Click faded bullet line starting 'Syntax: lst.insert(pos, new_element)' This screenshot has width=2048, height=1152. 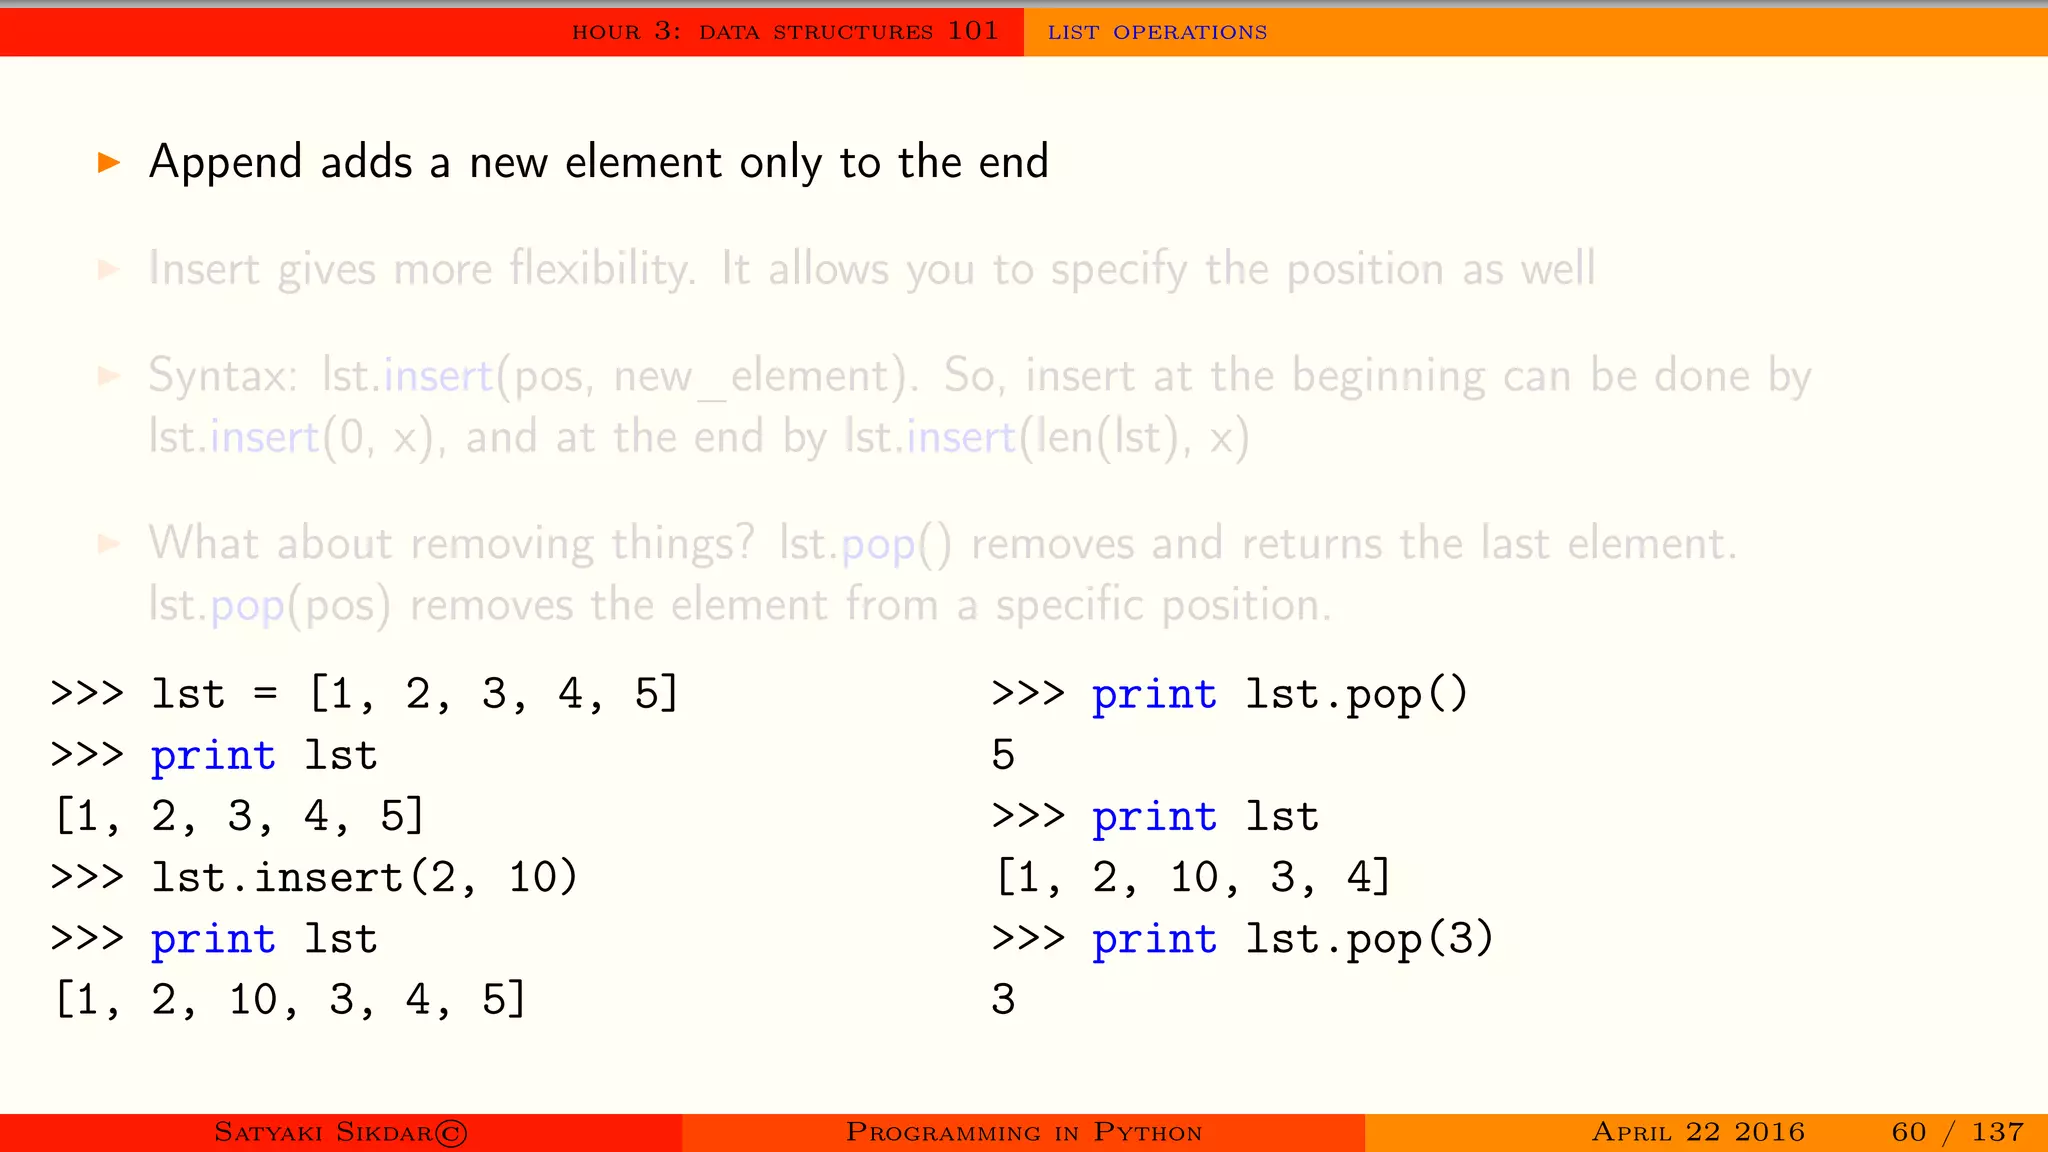coord(980,376)
